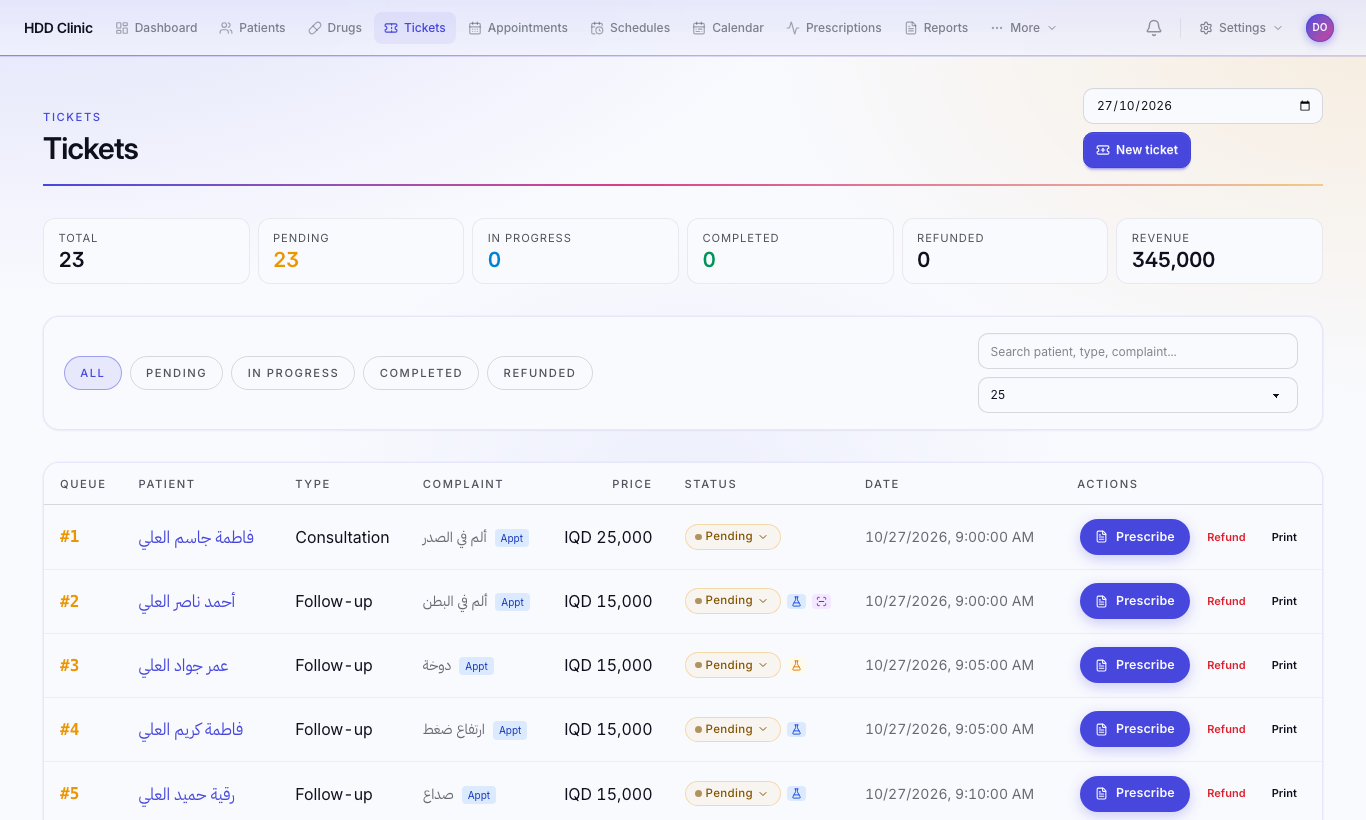The image size is (1366, 820).
Task: Print ticket #1
Action: tap(1284, 537)
